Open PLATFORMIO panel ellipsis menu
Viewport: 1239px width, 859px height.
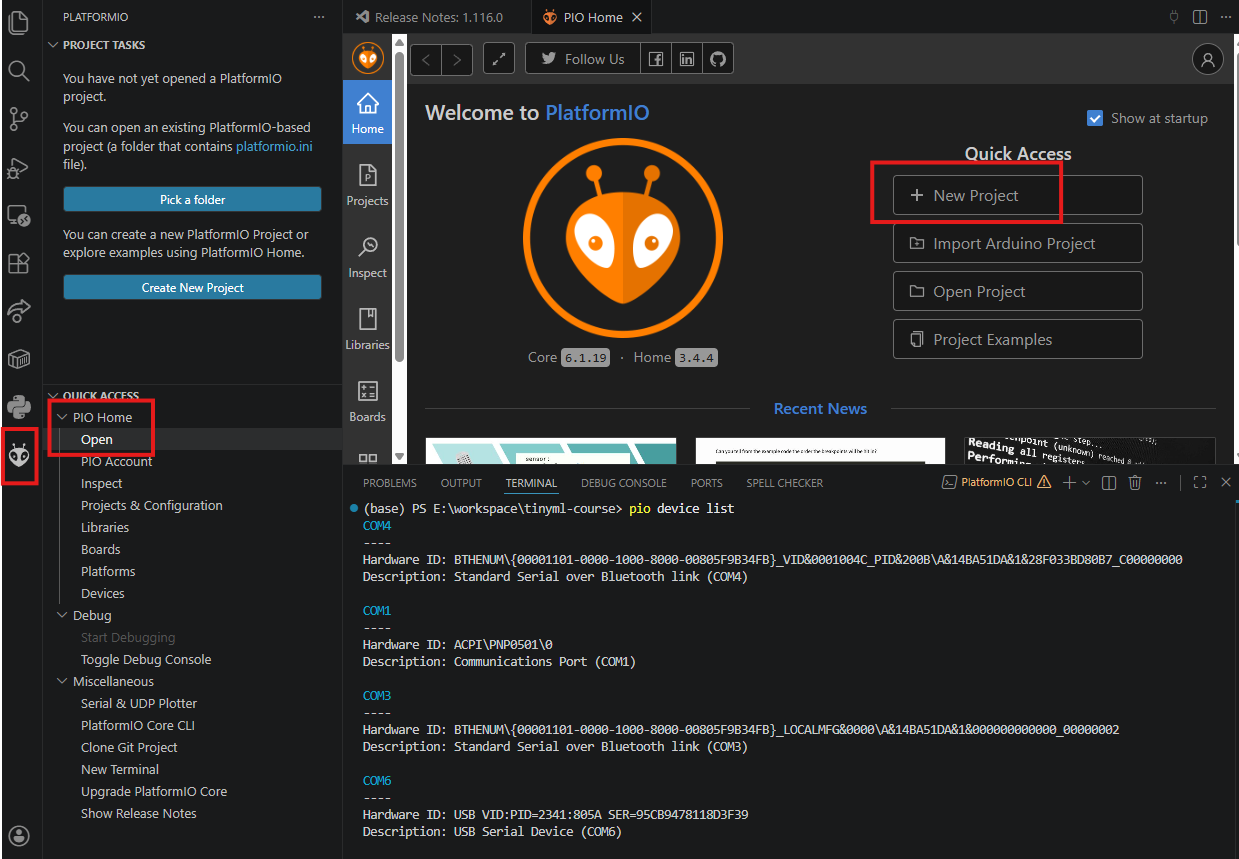pyautogui.click(x=319, y=17)
